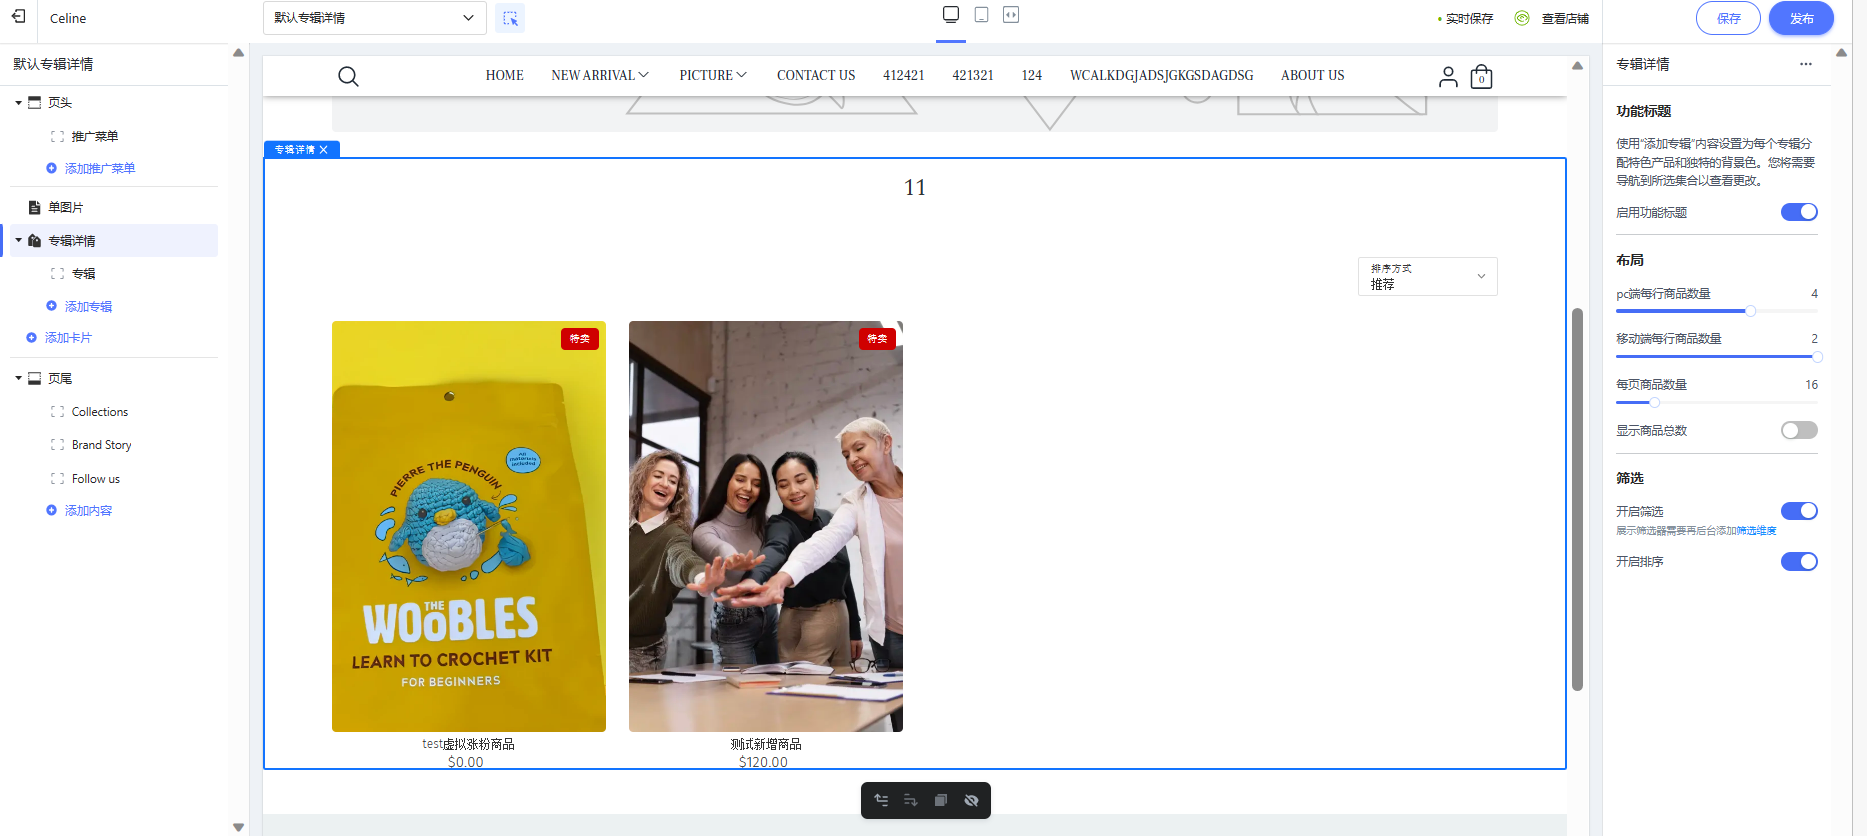Select the 推广菜单 tree item
Image resolution: width=1867 pixels, height=836 pixels.
(95, 136)
